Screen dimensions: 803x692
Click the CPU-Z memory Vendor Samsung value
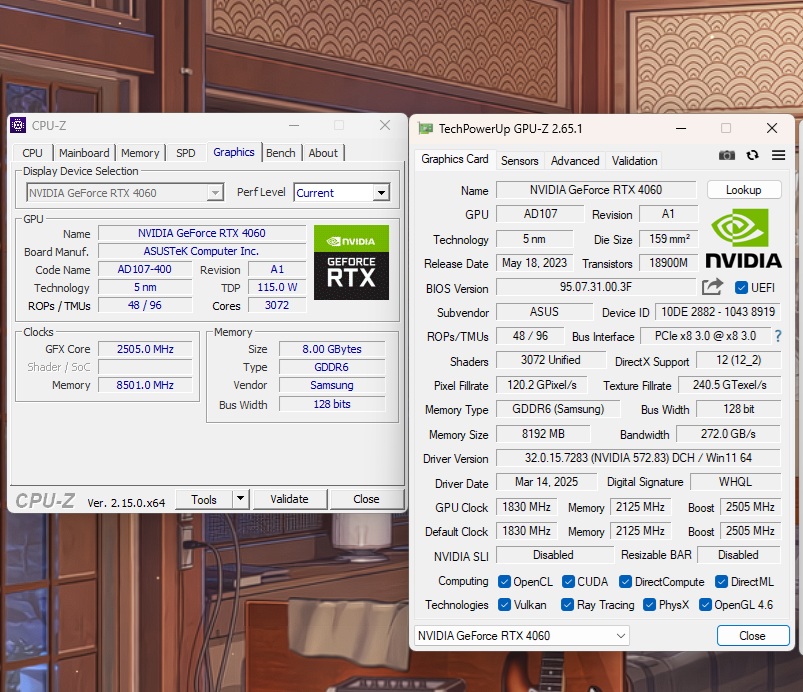pyautogui.click(x=332, y=385)
